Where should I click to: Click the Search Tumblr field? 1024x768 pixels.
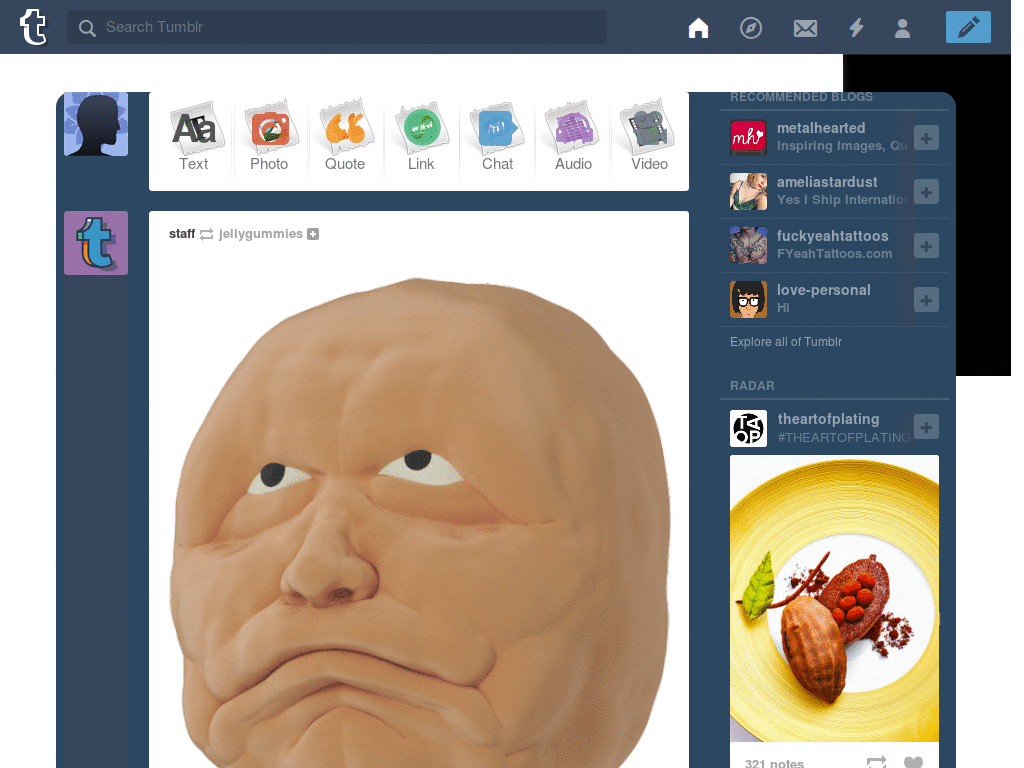(337, 27)
